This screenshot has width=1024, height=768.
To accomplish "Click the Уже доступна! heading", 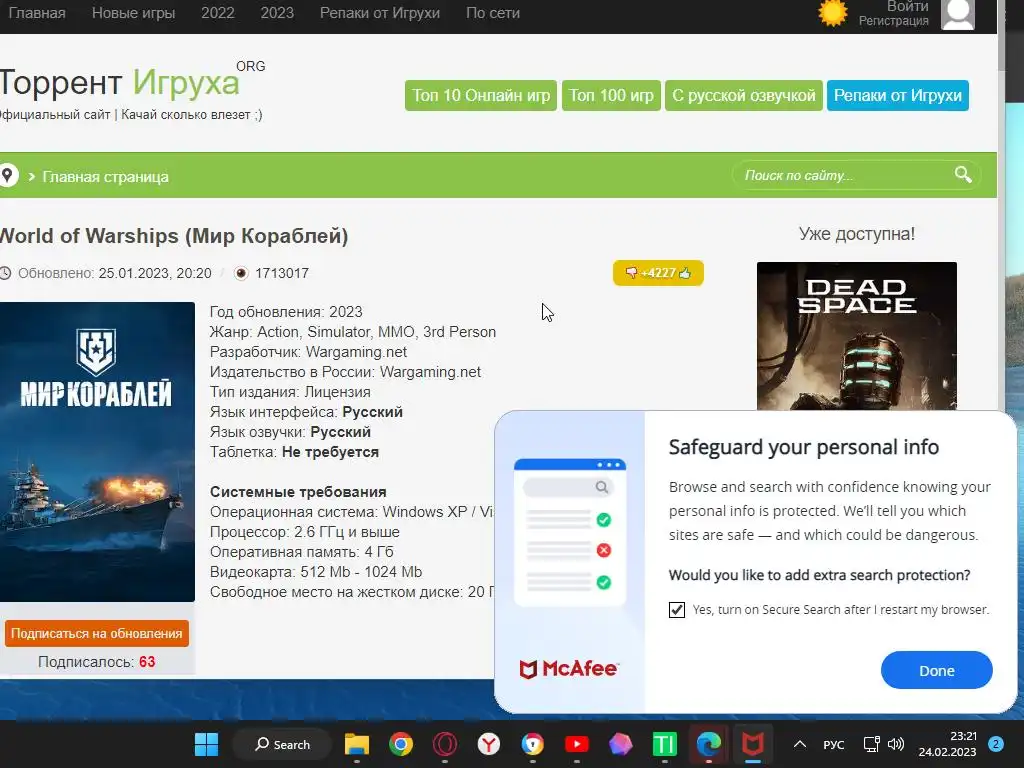I will [x=857, y=234].
